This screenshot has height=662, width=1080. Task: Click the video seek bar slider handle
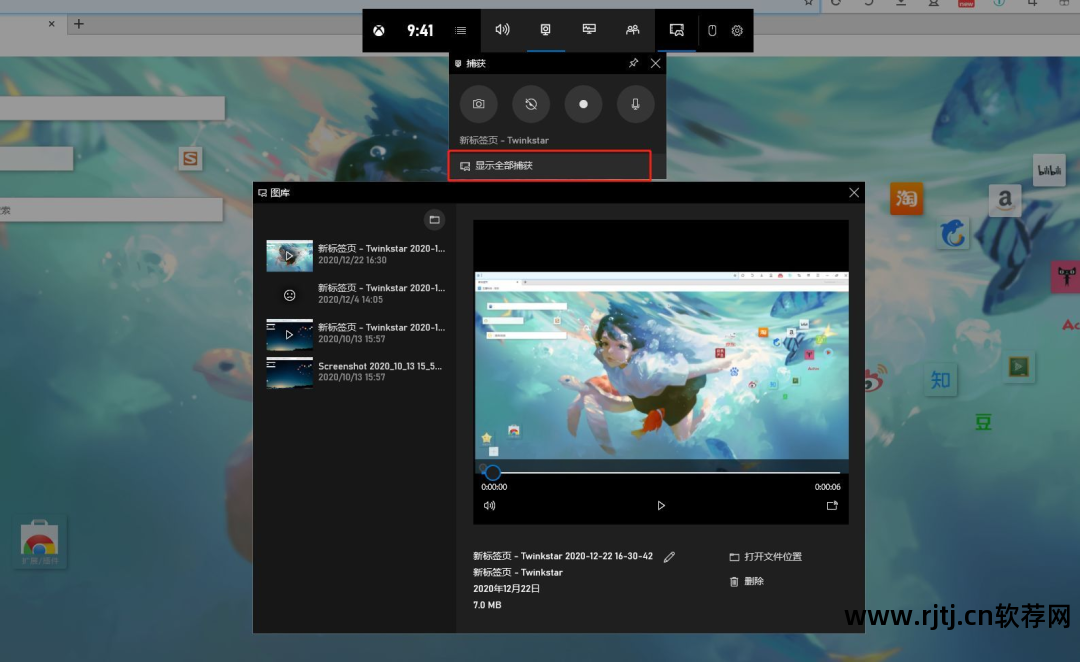click(x=492, y=472)
